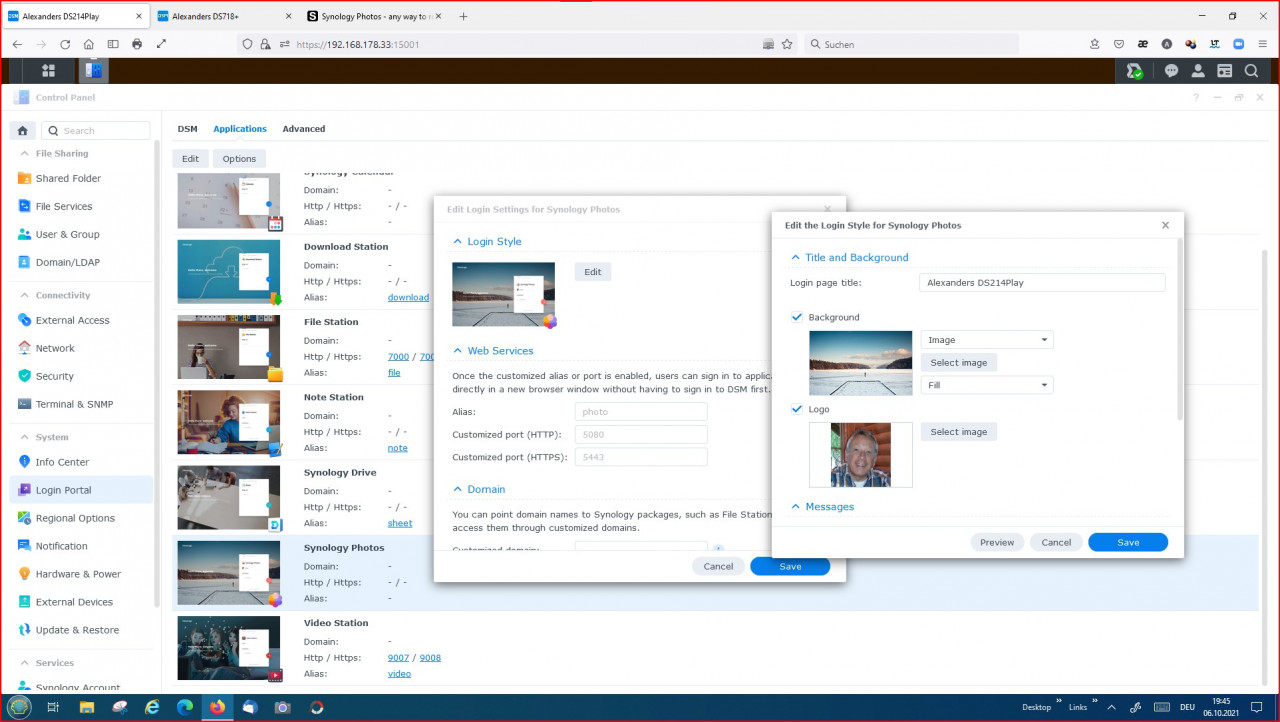
Task: Uncheck the Background checkbox
Action: pos(797,317)
